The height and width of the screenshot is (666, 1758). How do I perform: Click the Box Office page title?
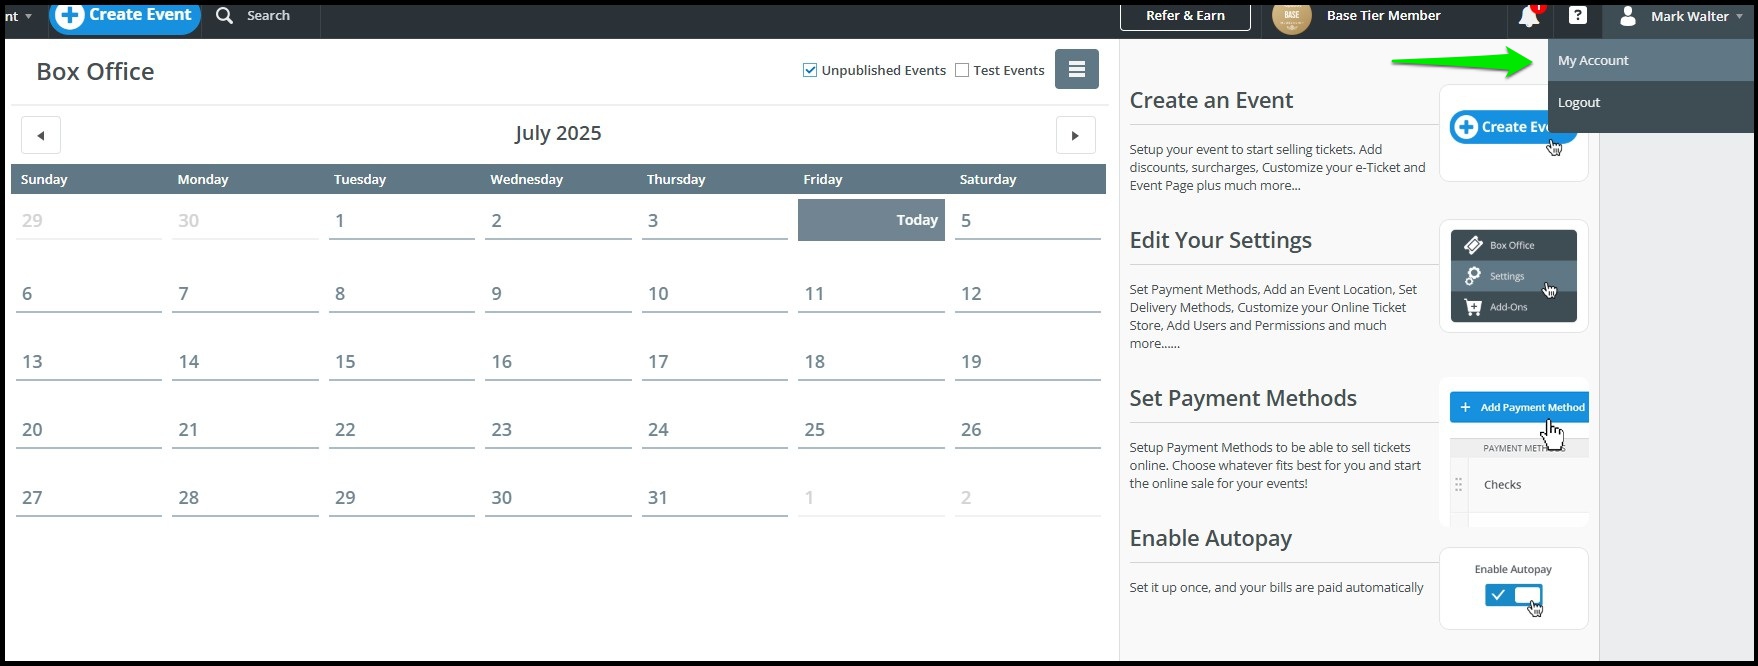(x=95, y=71)
